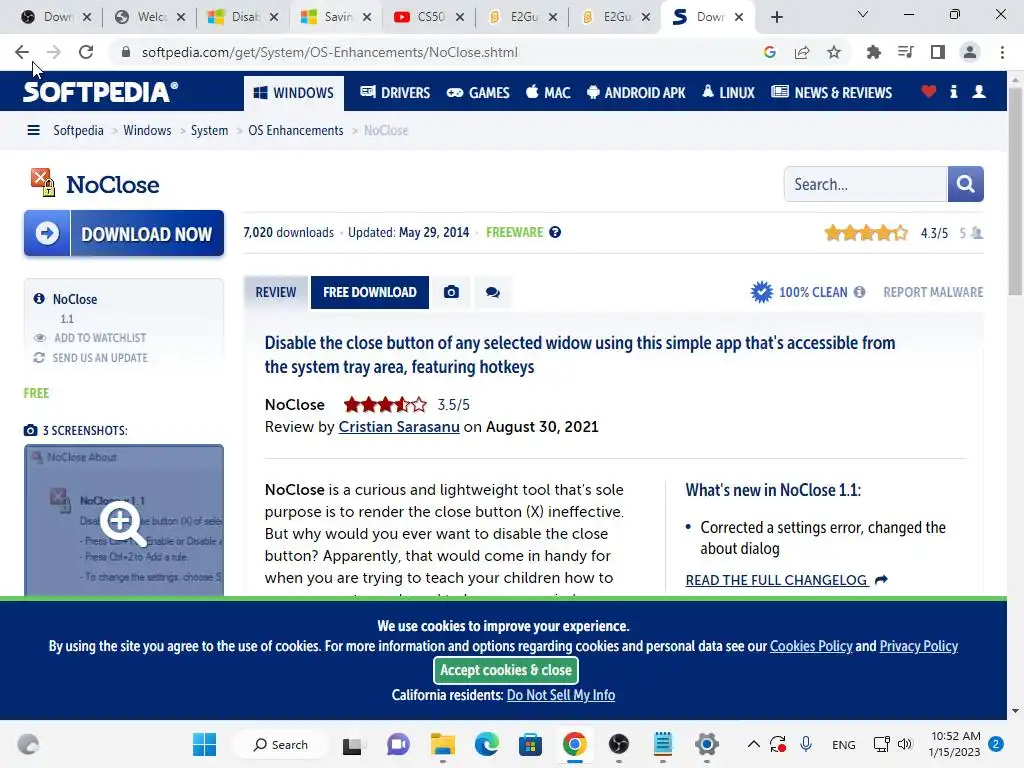Switch to the Savin browser tab
This screenshot has width=1024, height=768.
coord(336,17)
